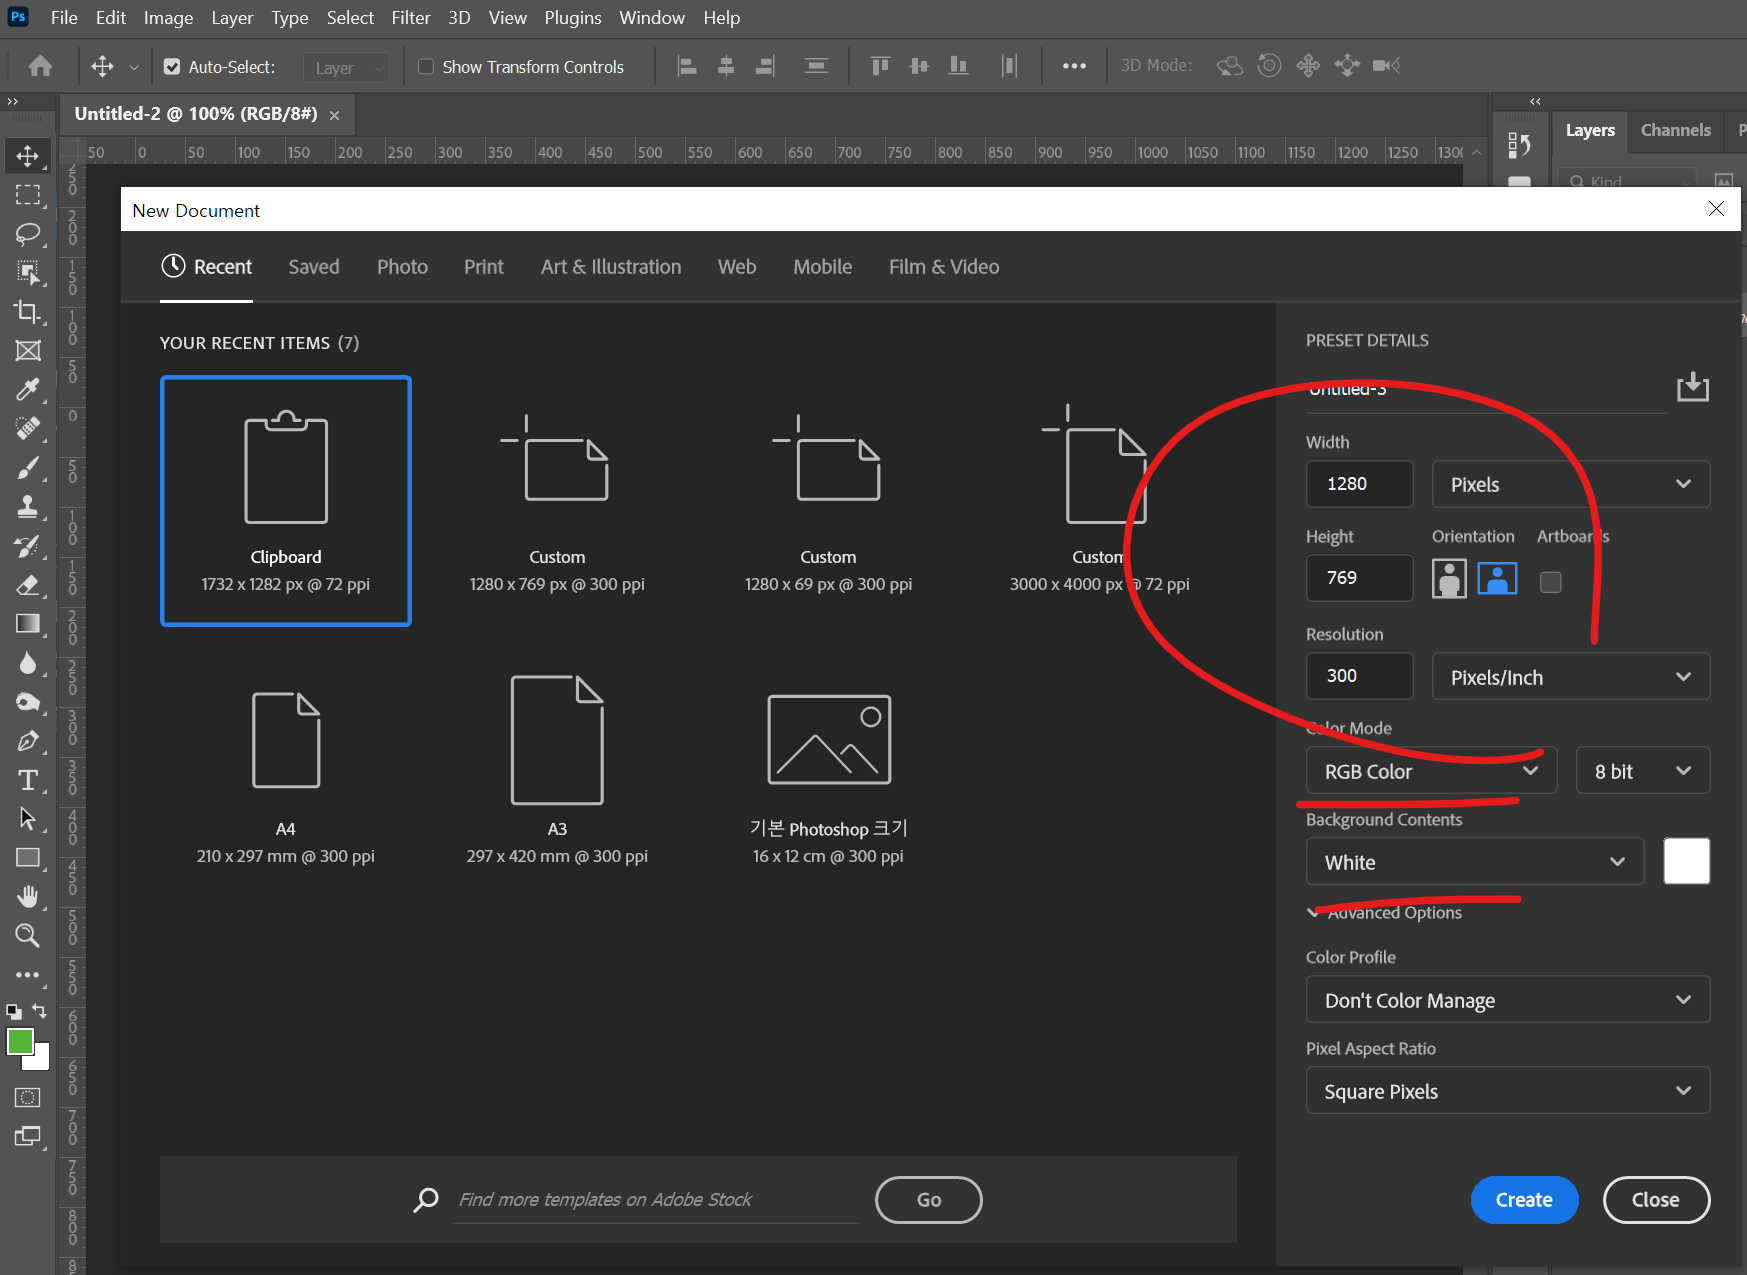The height and width of the screenshot is (1275, 1747).
Task: Enable Show Transform Controls checkbox
Action: tap(426, 67)
